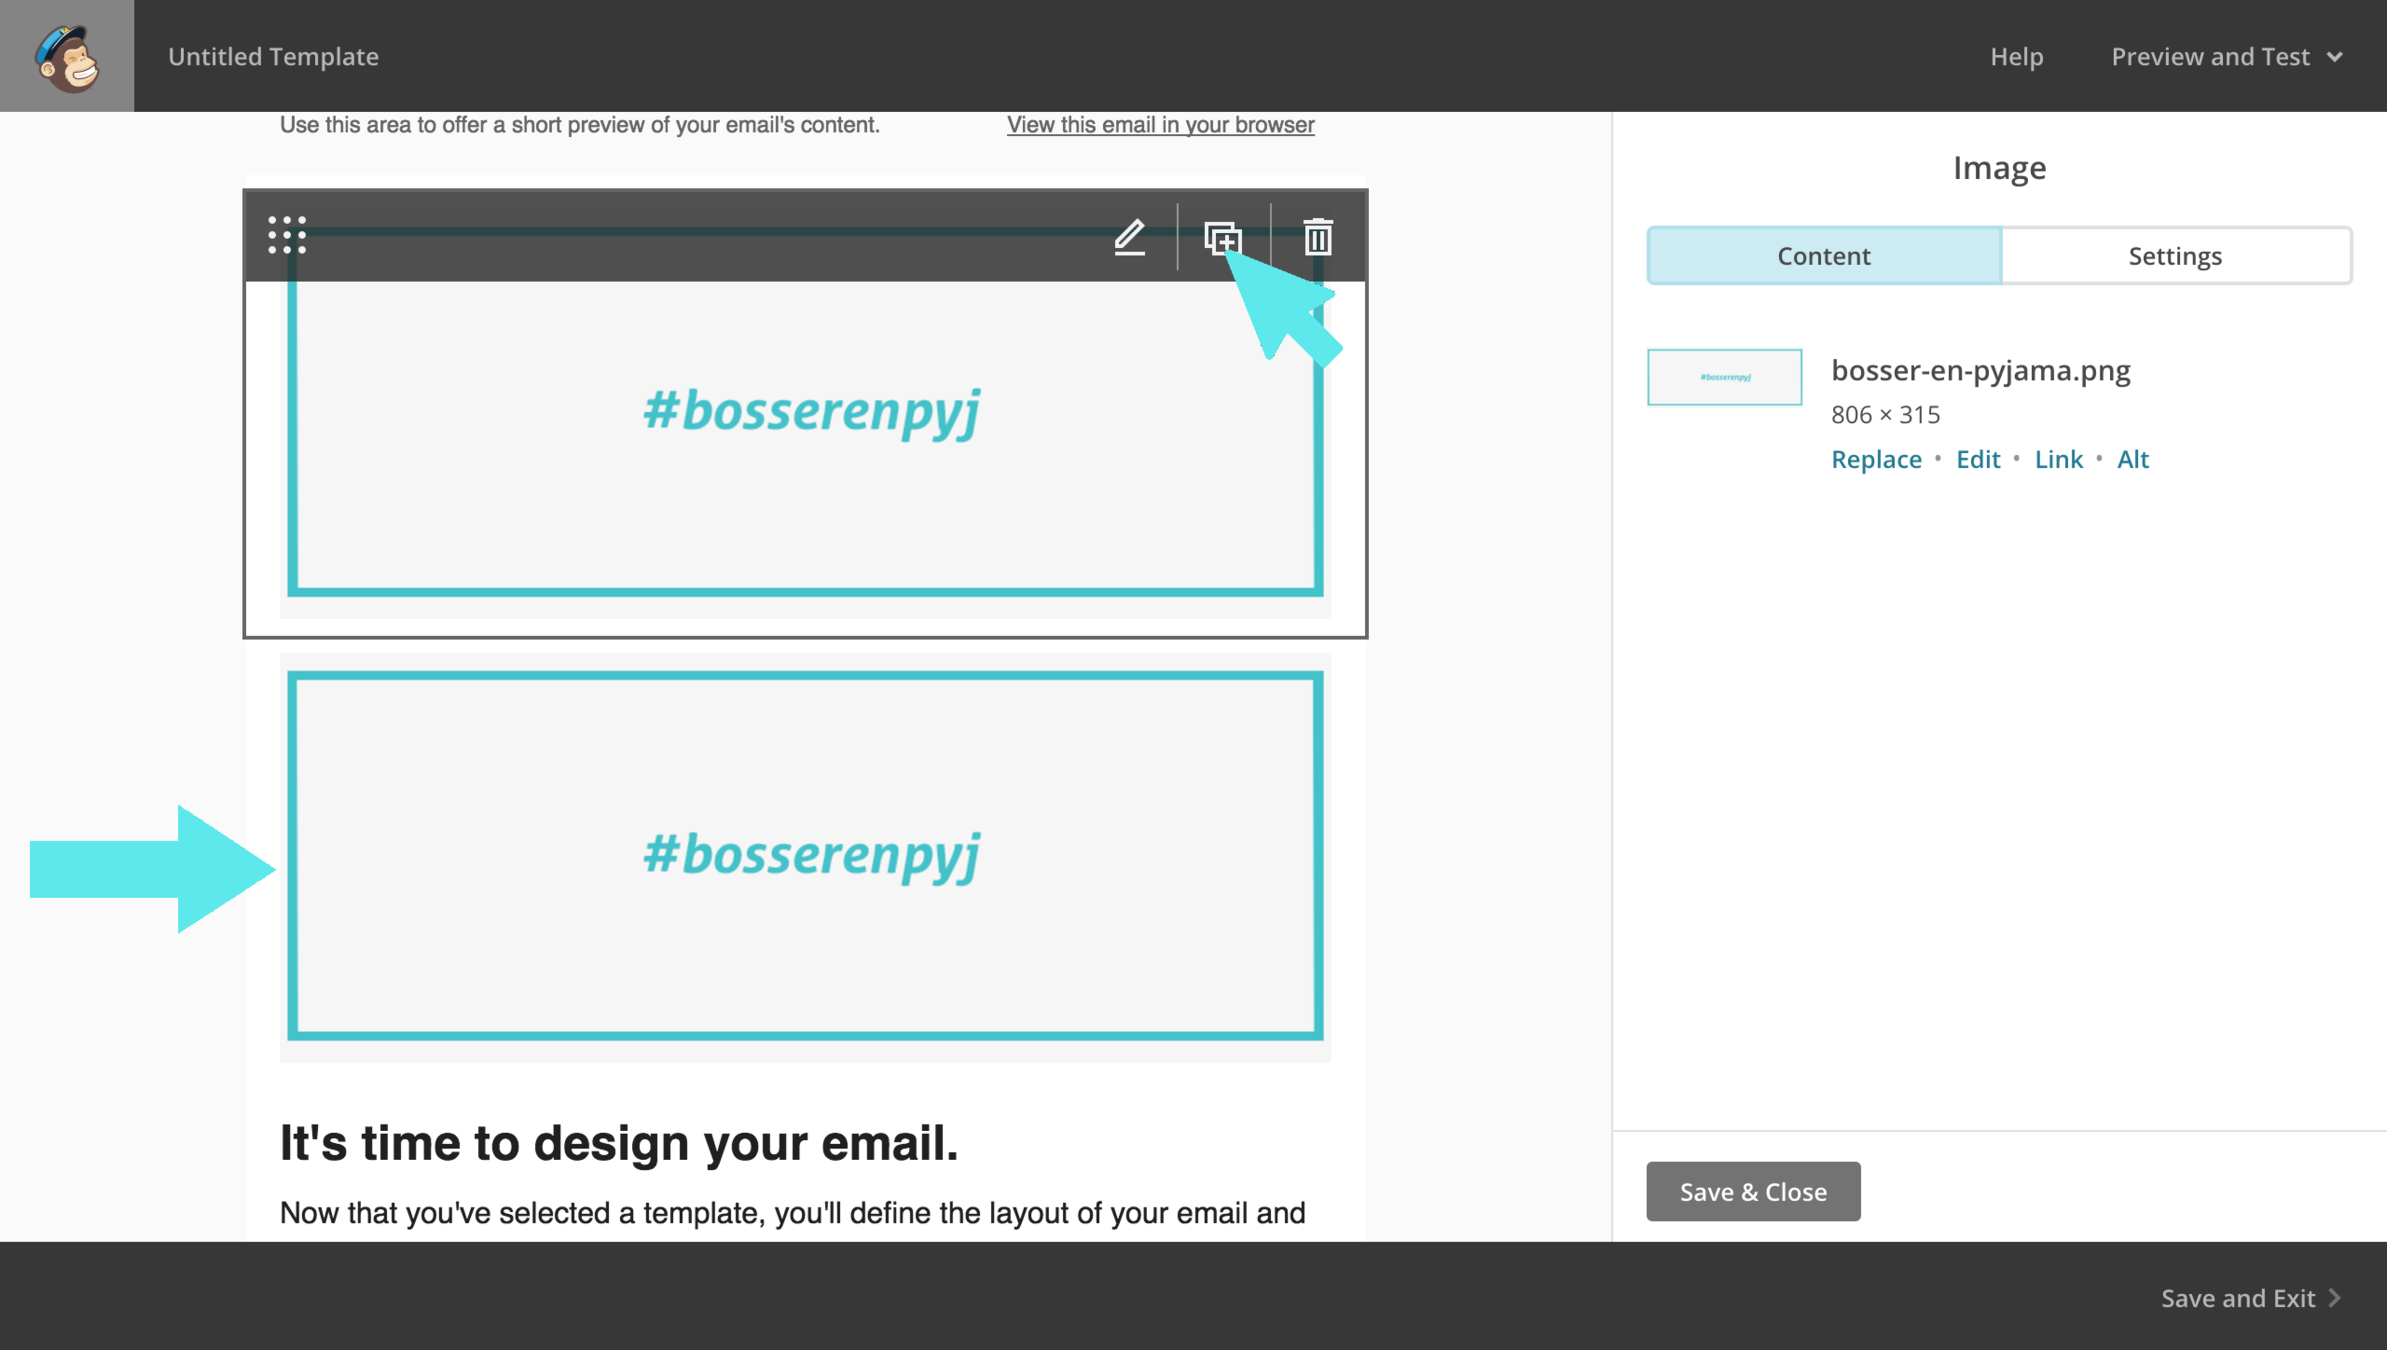Click the heading It's time to design

tap(619, 1142)
